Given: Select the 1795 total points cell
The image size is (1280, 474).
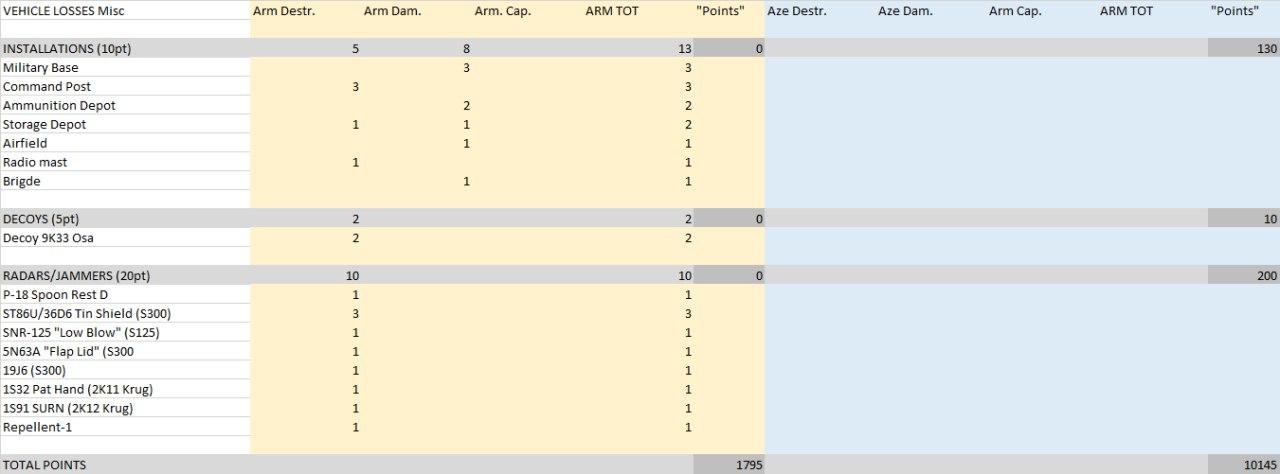Looking at the screenshot, I should pos(728,465).
